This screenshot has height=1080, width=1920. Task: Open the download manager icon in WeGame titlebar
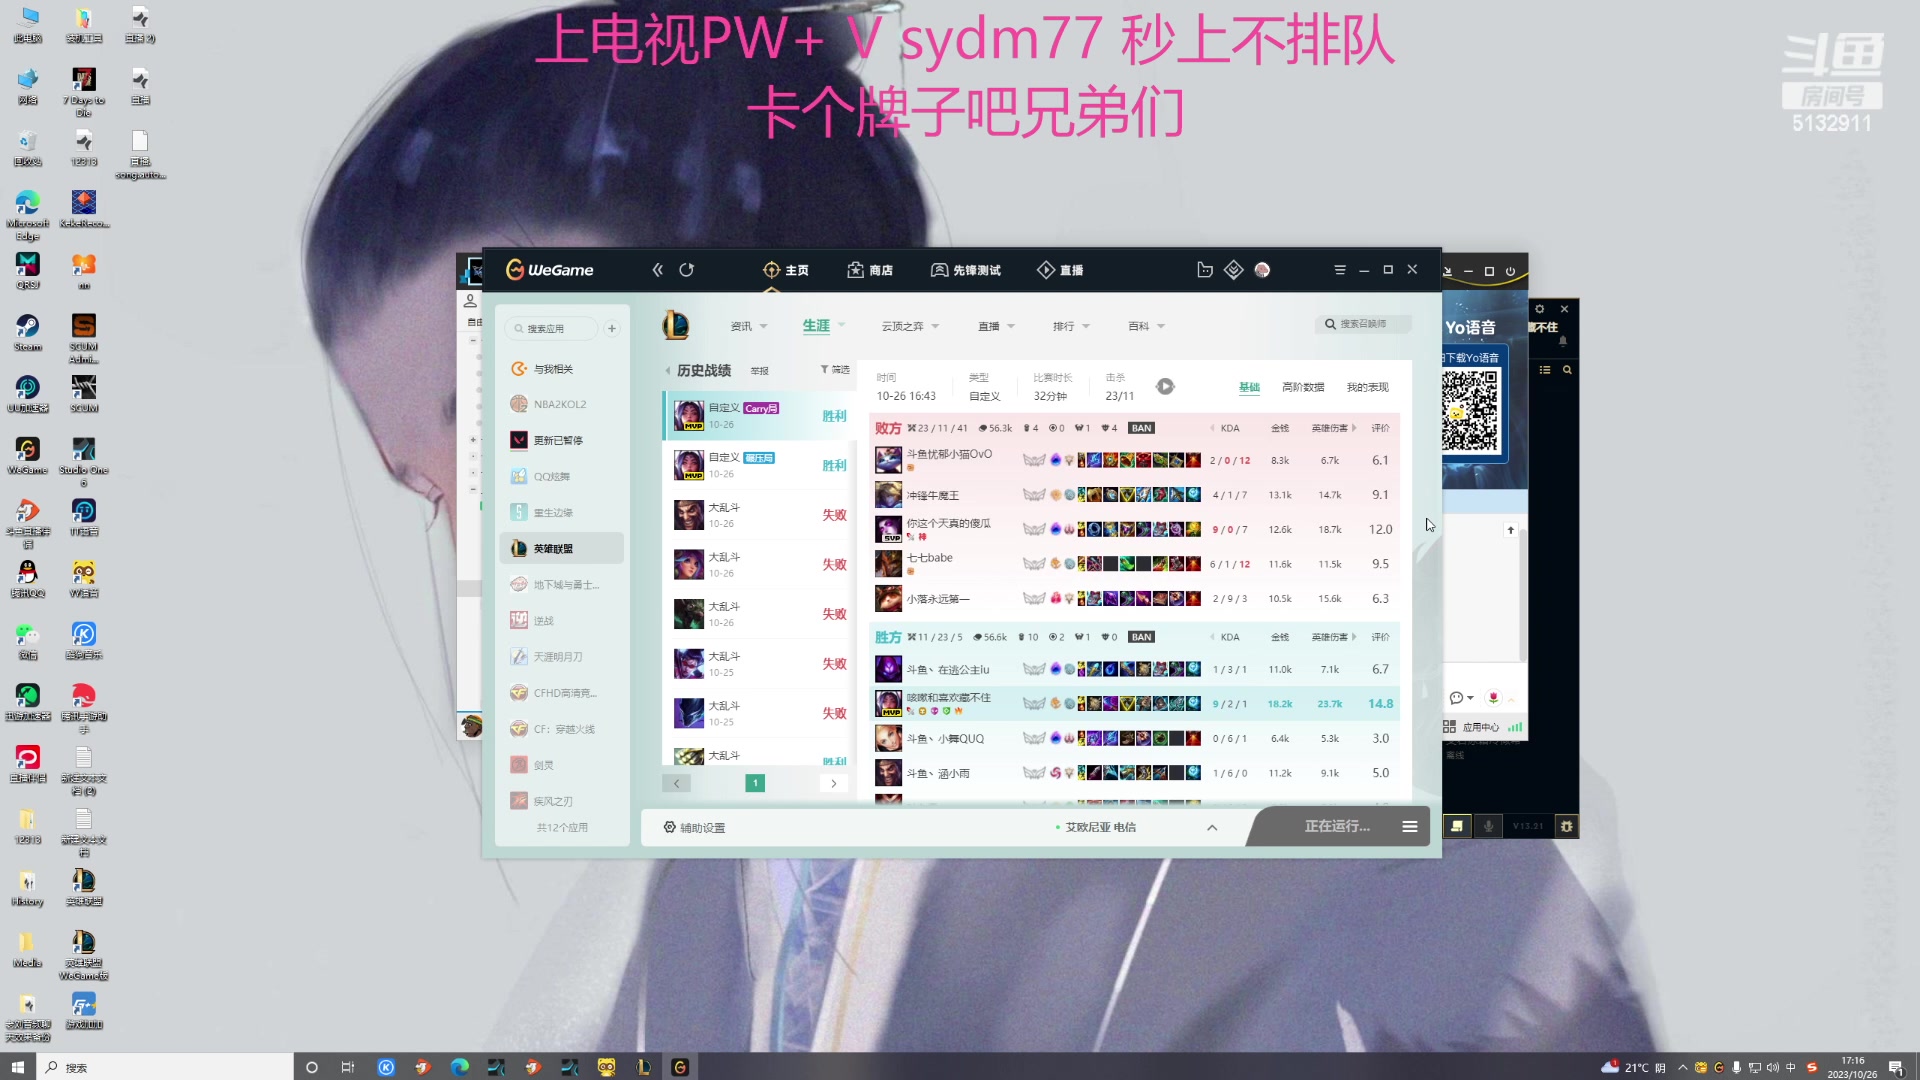click(x=1233, y=269)
